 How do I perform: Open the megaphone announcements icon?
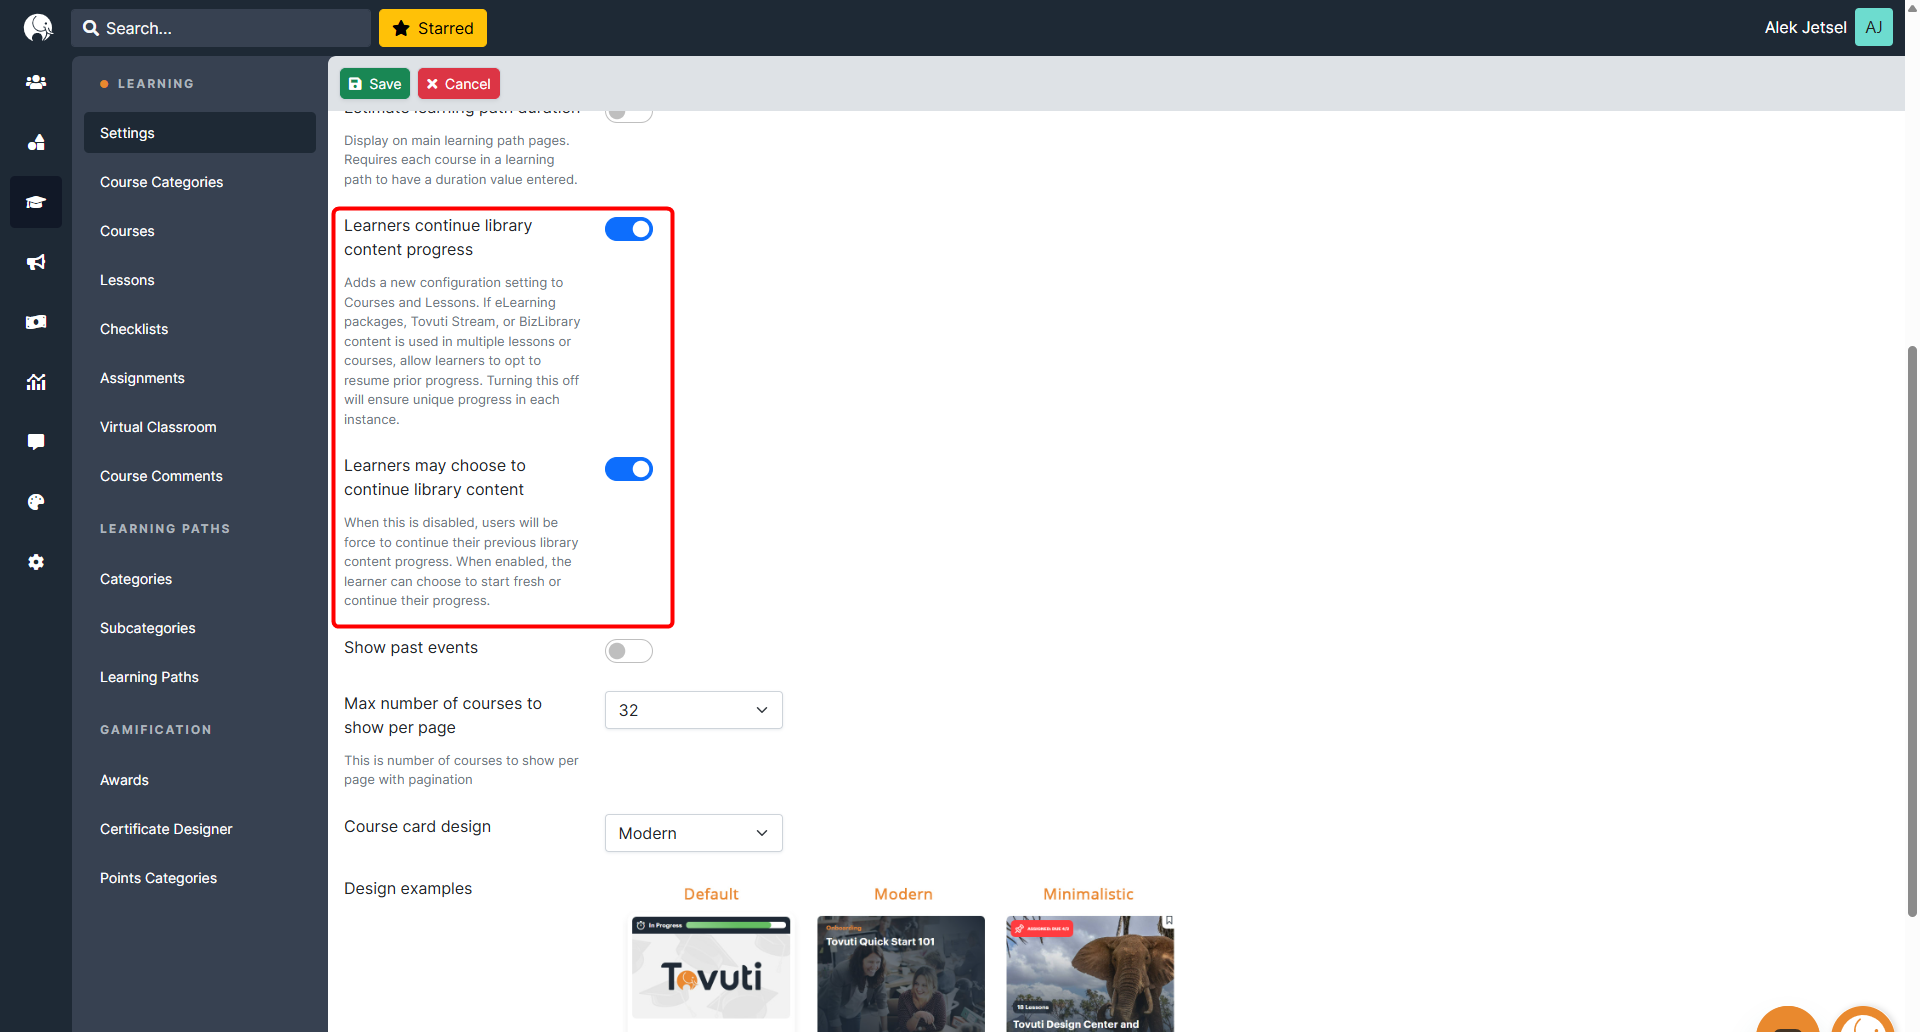36,262
